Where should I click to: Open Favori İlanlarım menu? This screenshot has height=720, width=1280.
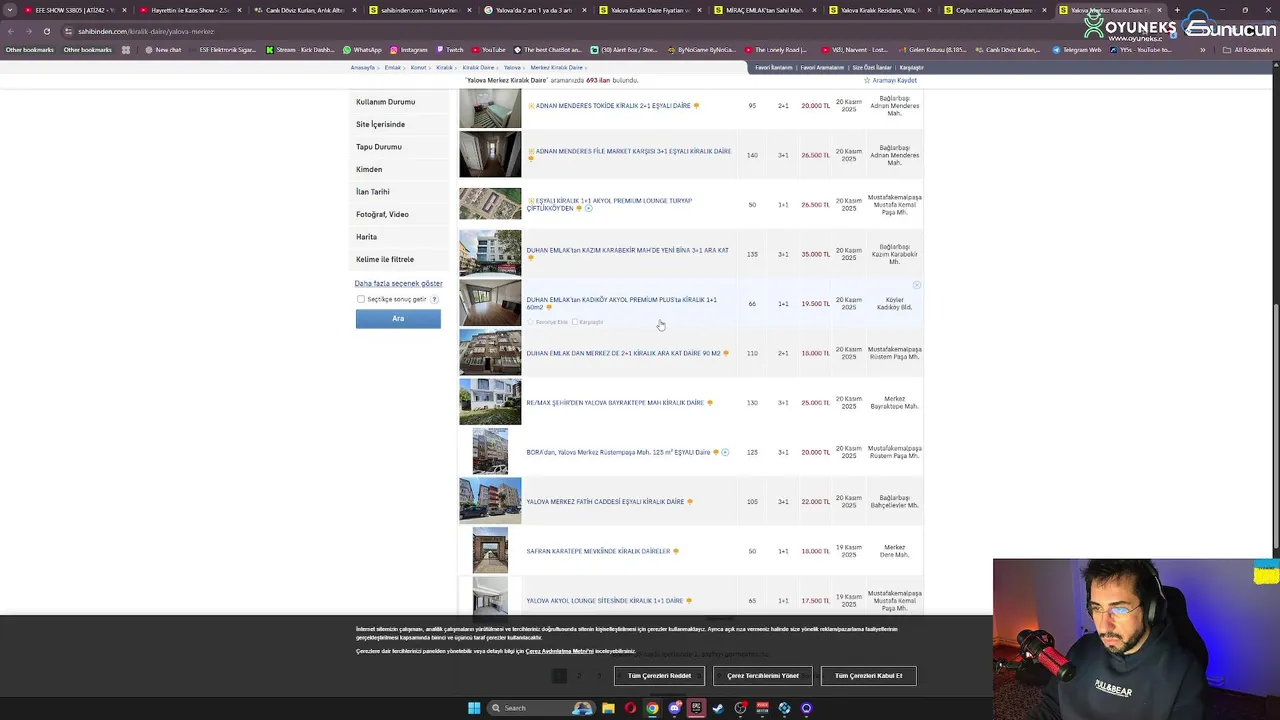[x=774, y=68]
